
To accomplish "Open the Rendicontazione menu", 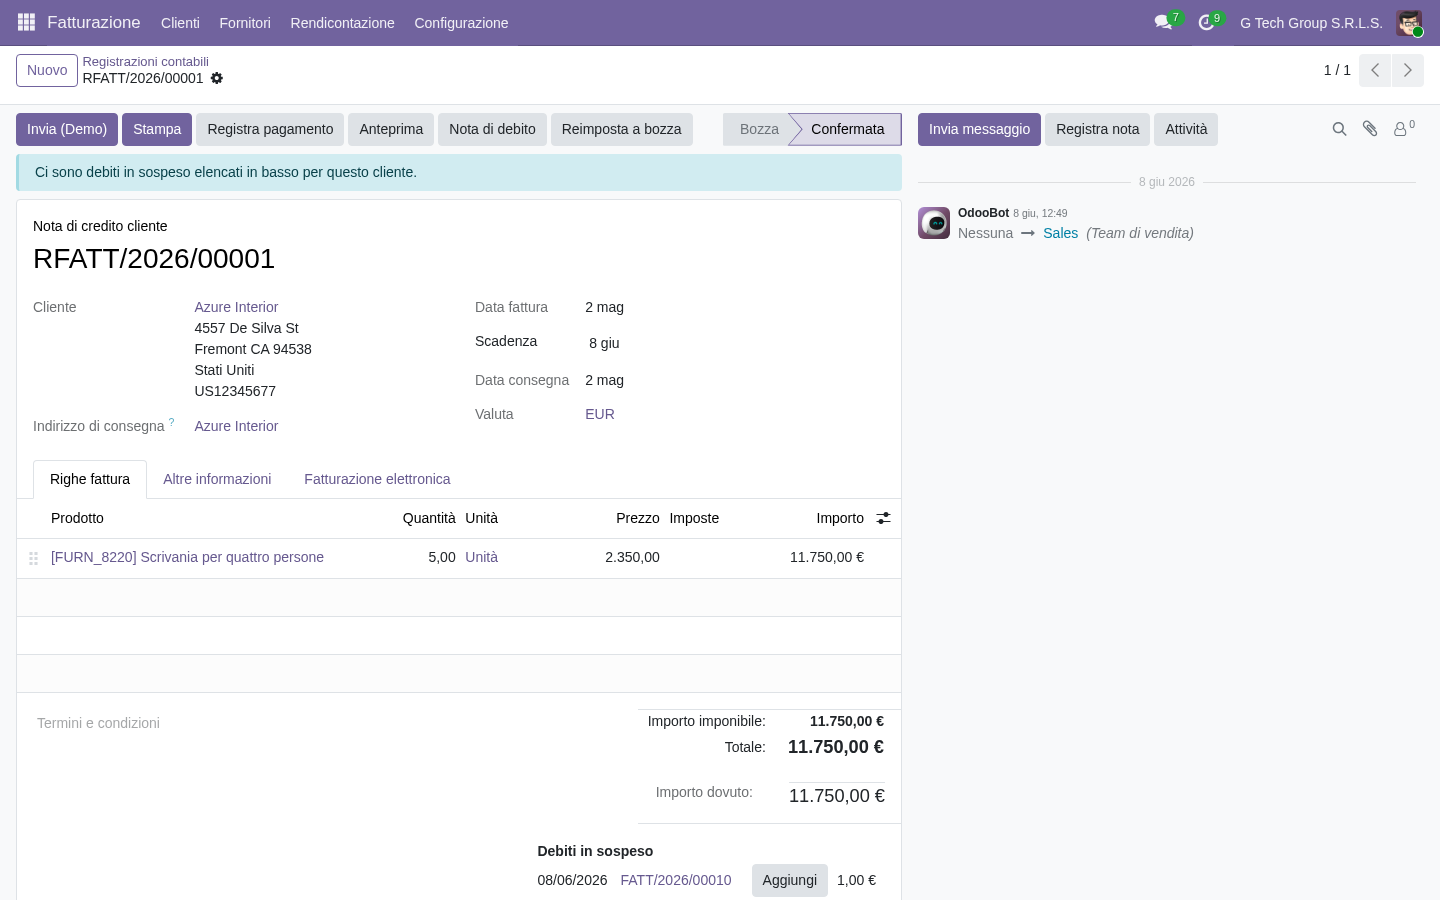I will (342, 23).
